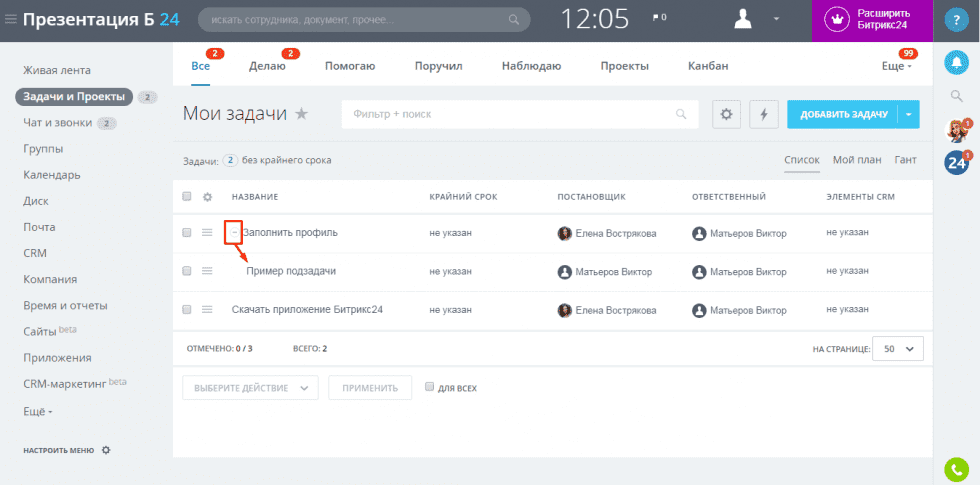Viewport: 980px width, 485px height.
Task: Open CRM in the left sidebar
Action: pyautogui.click(x=35, y=253)
